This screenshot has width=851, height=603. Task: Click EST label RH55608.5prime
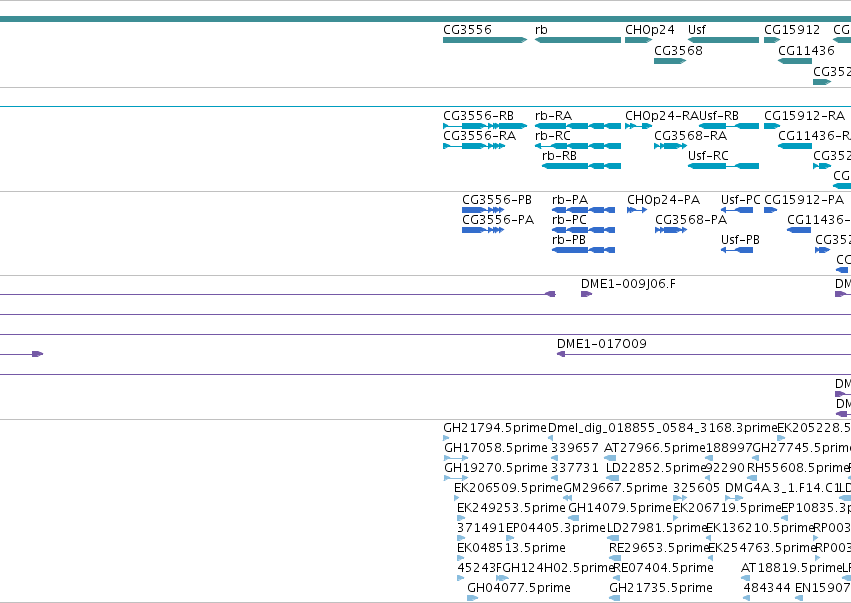pos(798,468)
